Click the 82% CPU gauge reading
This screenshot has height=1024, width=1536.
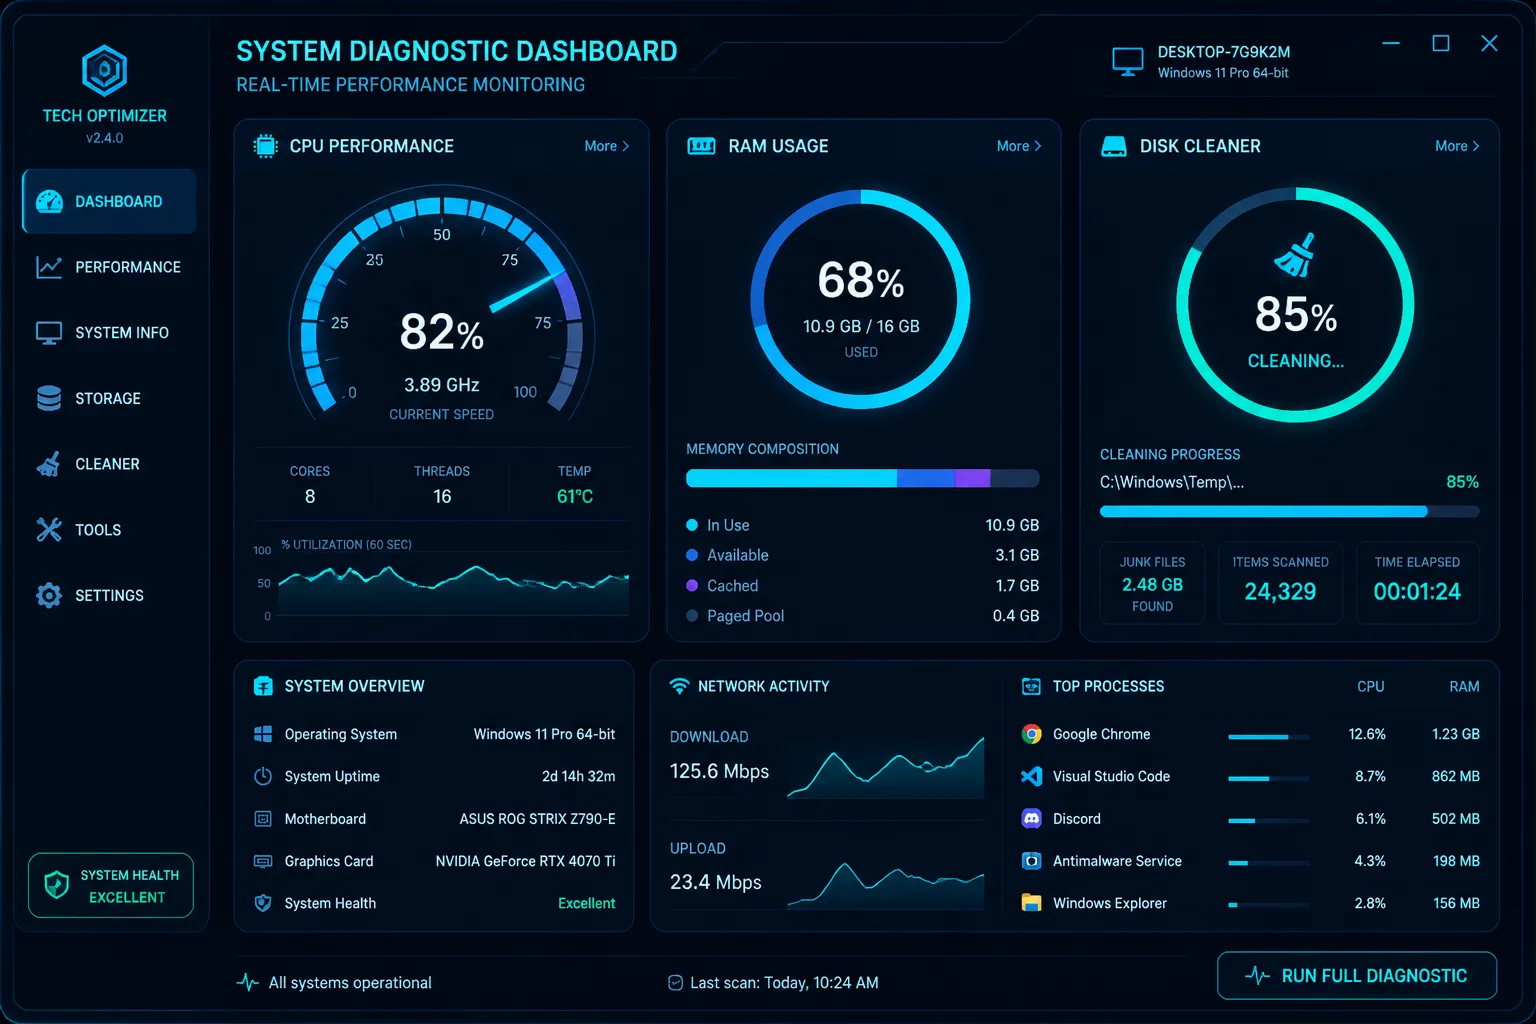442,332
